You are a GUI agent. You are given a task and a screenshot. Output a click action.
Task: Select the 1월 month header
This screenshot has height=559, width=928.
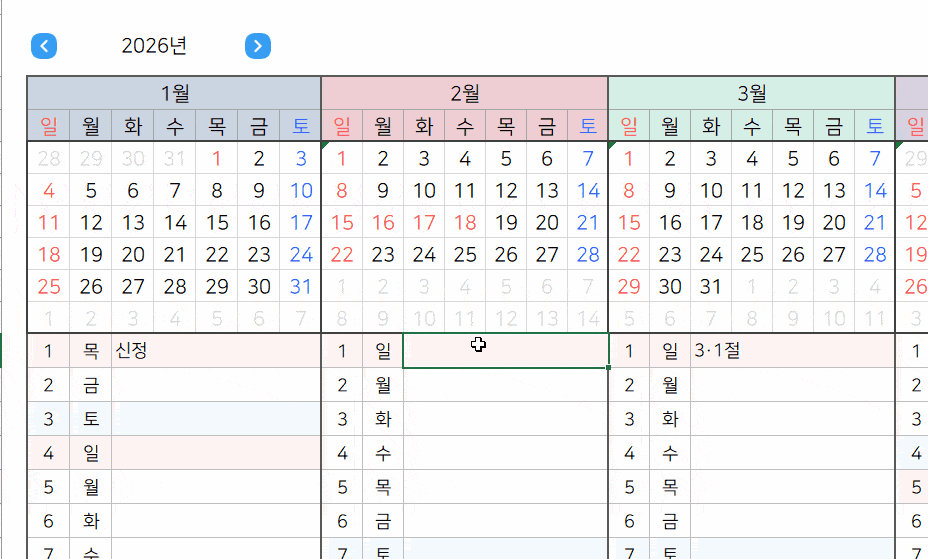coord(175,93)
